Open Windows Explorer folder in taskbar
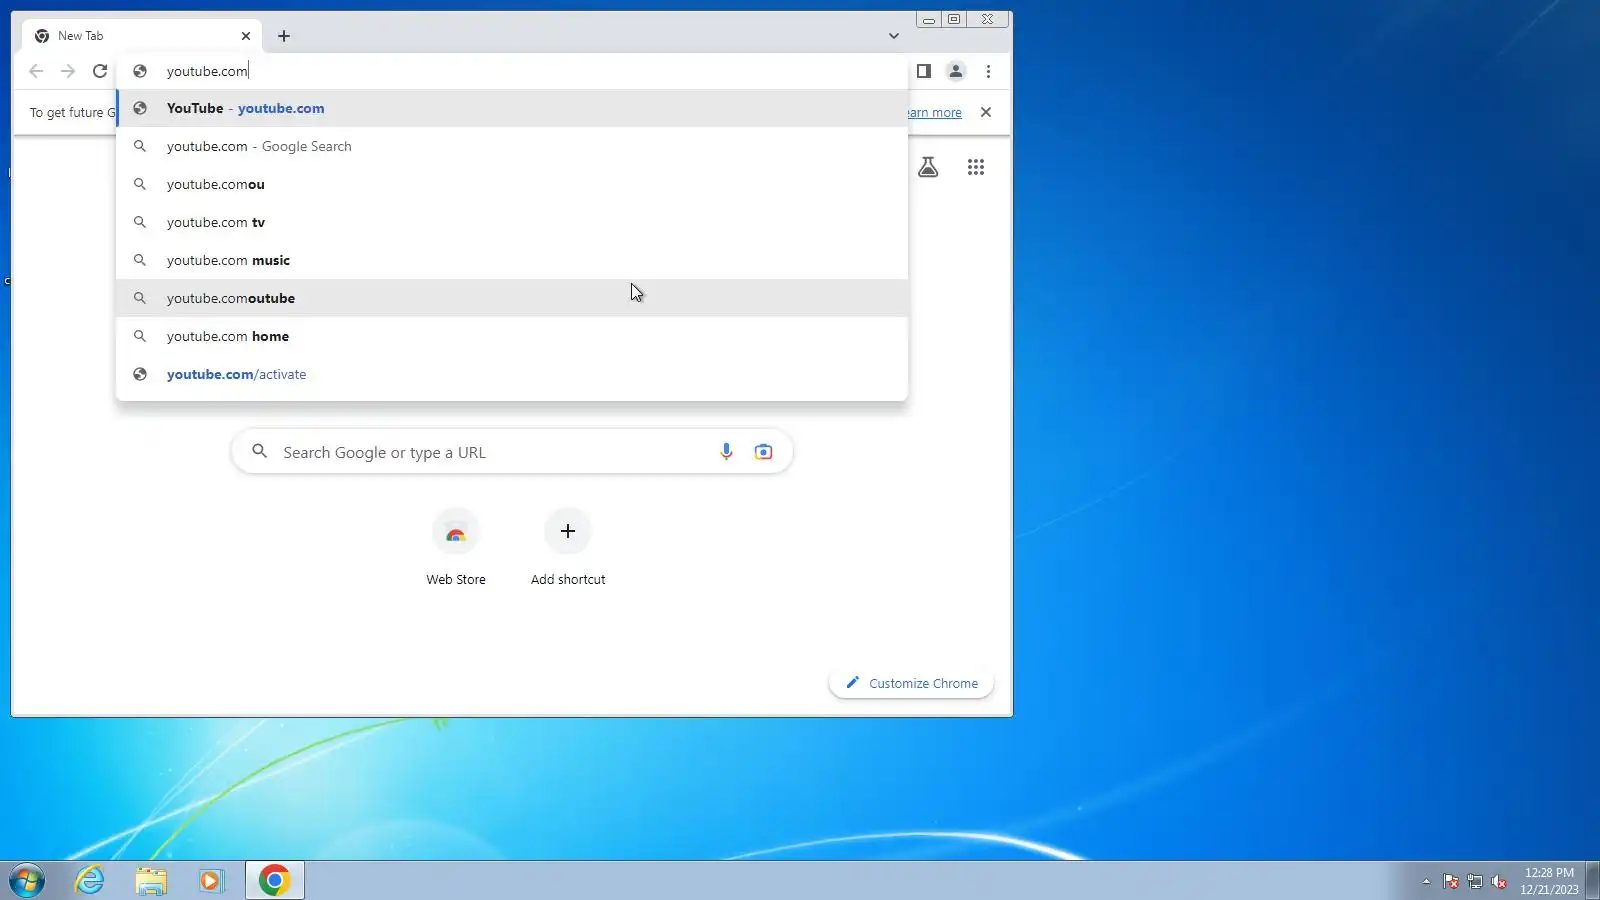 (151, 881)
